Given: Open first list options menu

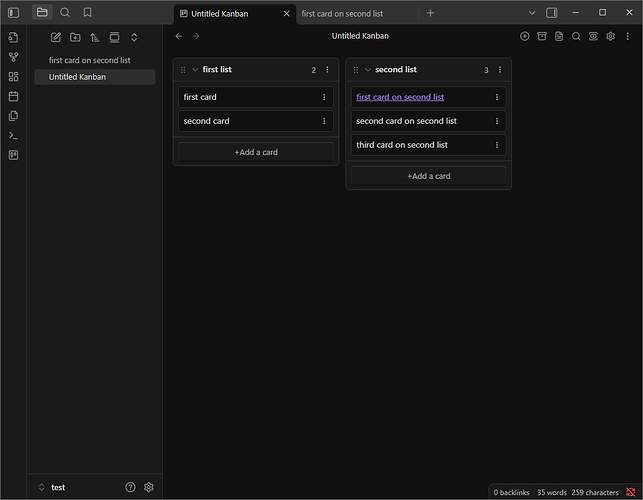Looking at the screenshot, I should (x=327, y=70).
